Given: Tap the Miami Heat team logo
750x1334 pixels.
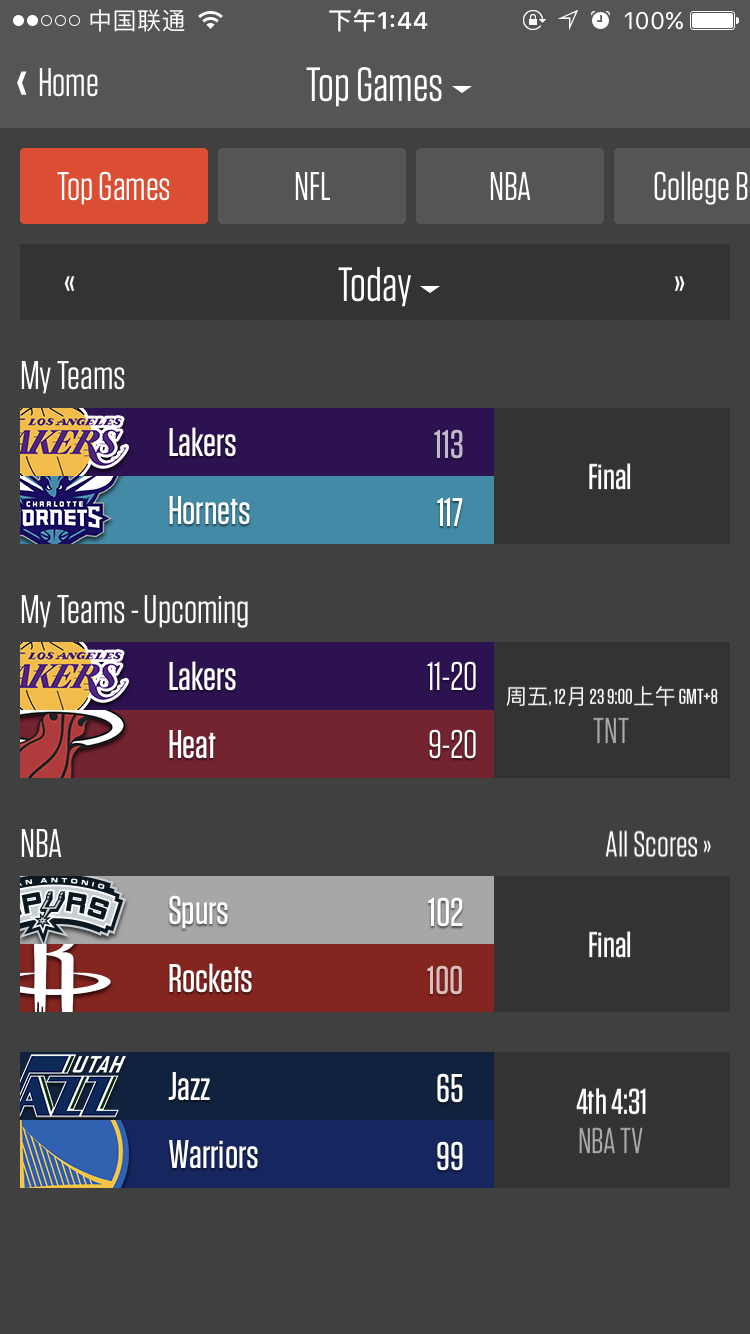Looking at the screenshot, I should pos(72,744).
